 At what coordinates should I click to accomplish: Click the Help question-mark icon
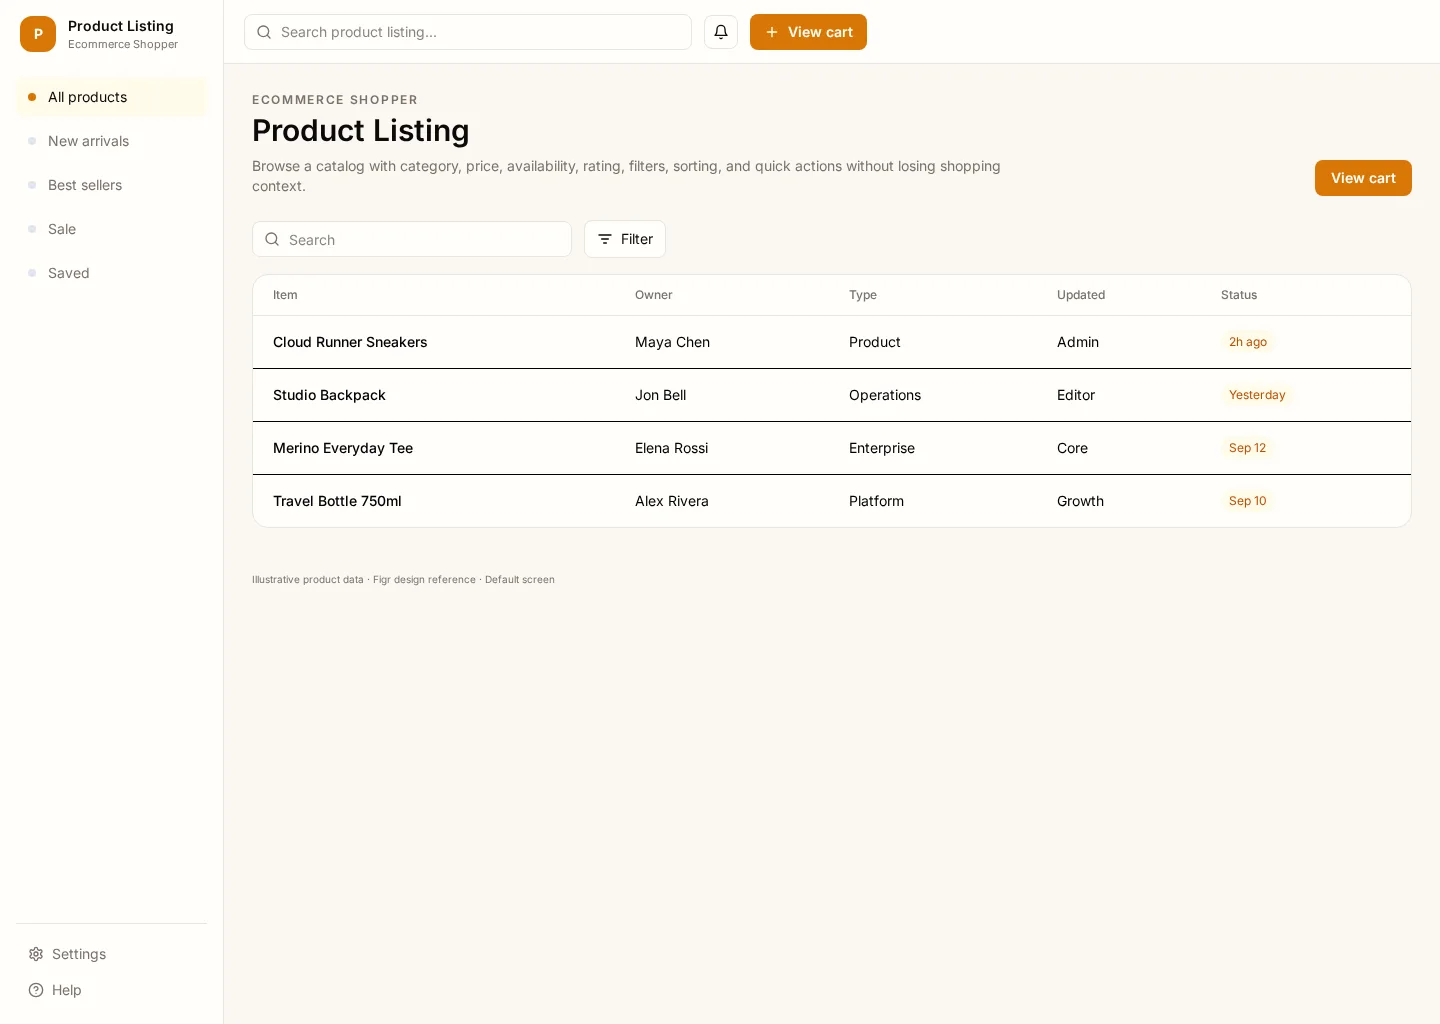[36, 990]
